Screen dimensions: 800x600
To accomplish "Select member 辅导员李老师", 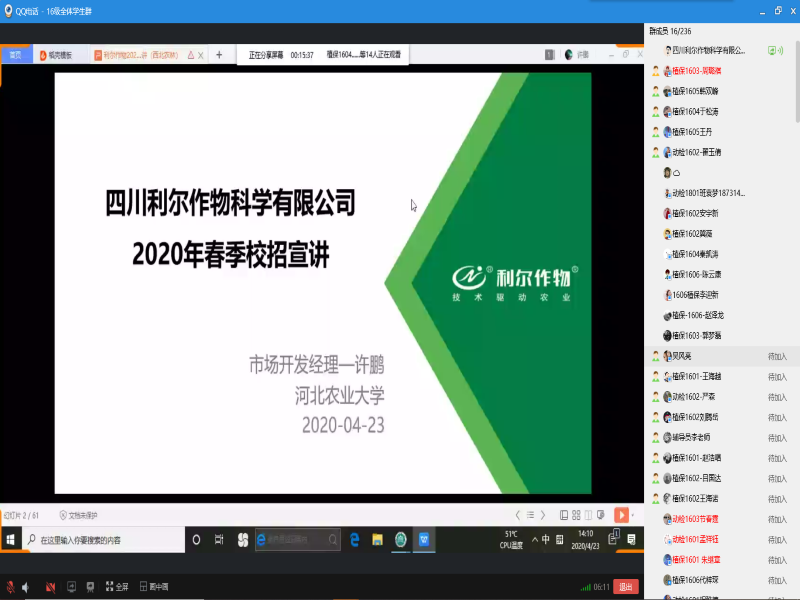I will [x=720, y=437].
